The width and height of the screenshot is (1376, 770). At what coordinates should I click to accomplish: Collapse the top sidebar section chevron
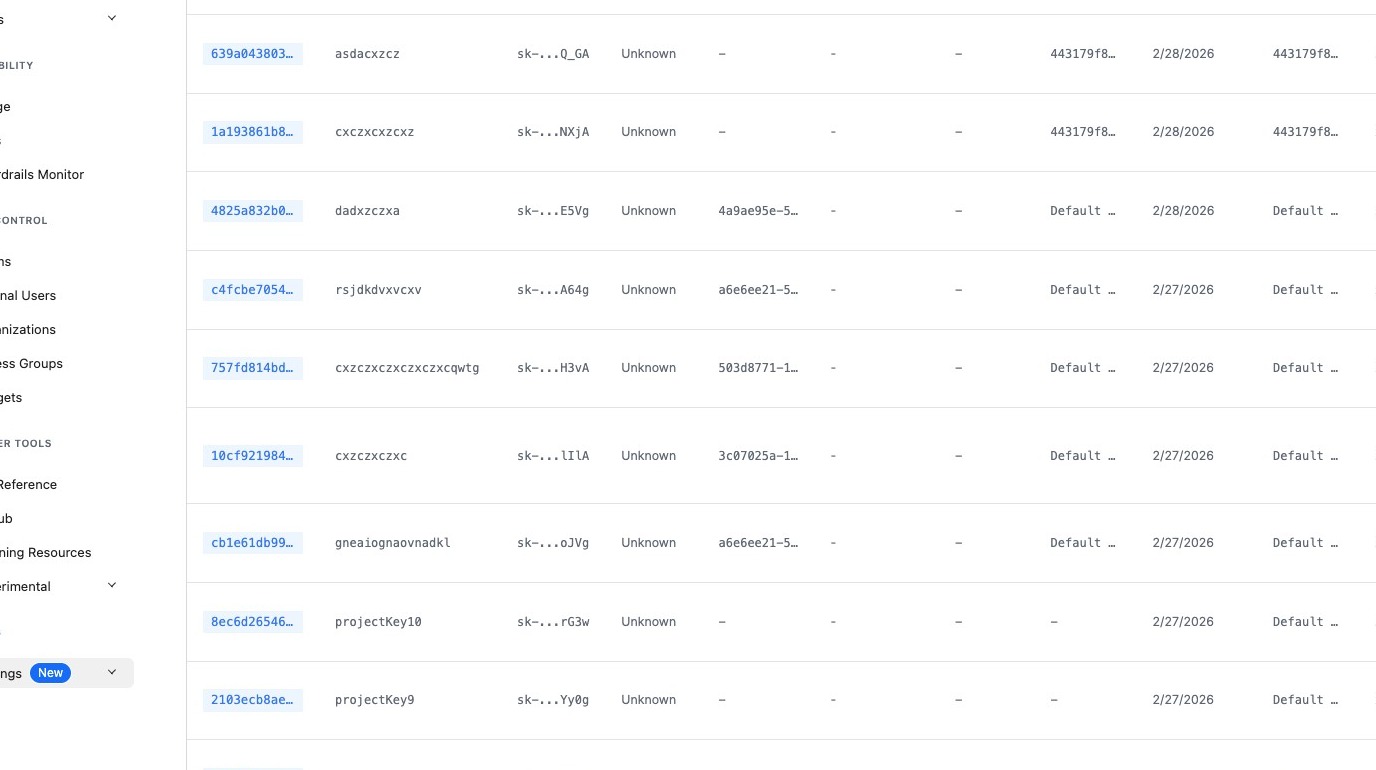pos(112,18)
